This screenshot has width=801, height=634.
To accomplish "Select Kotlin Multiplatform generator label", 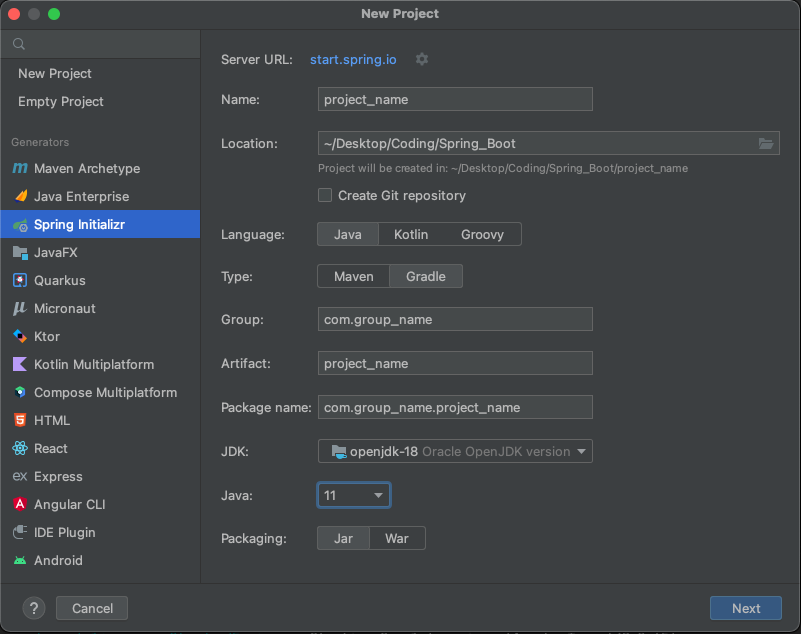I will pyautogui.click(x=94, y=364).
